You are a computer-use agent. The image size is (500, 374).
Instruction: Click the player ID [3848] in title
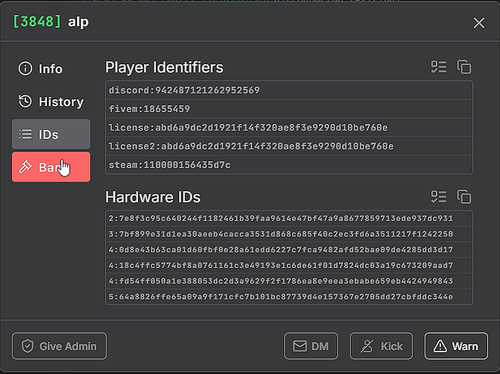[x=37, y=22]
